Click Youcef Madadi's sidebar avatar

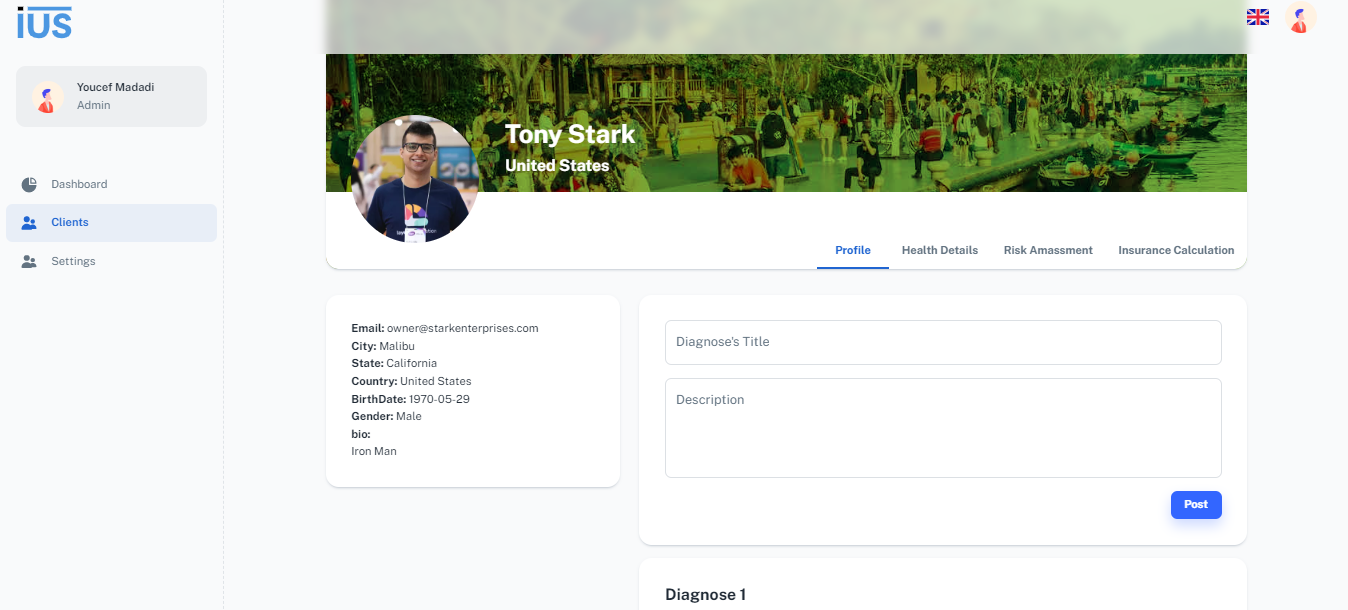pyautogui.click(x=47, y=97)
